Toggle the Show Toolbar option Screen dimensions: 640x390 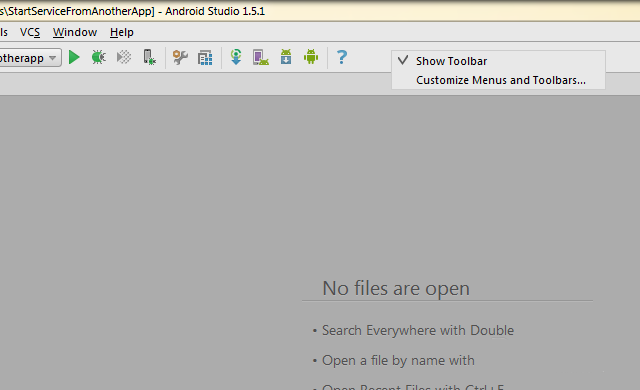pyautogui.click(x=498, y=61)
